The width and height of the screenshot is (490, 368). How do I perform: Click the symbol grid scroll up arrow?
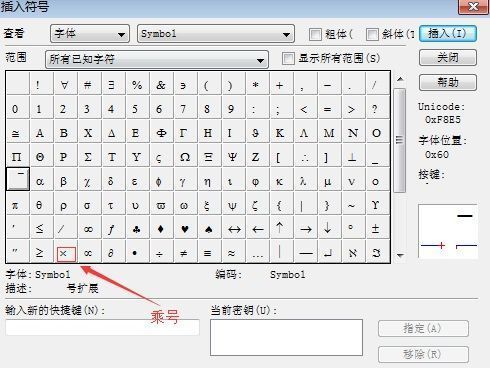(400, 79)
